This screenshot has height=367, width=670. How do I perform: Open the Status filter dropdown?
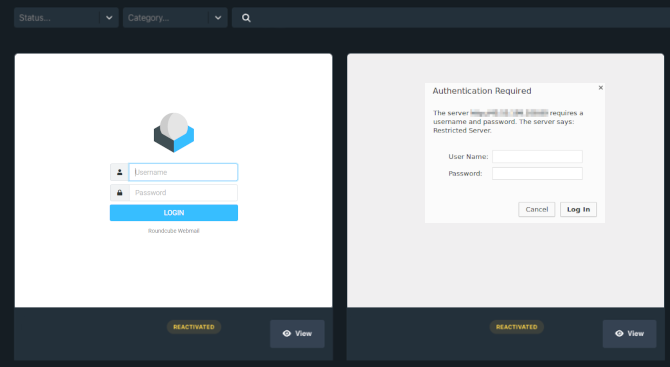pyautogui.click(x=66, y=18)
